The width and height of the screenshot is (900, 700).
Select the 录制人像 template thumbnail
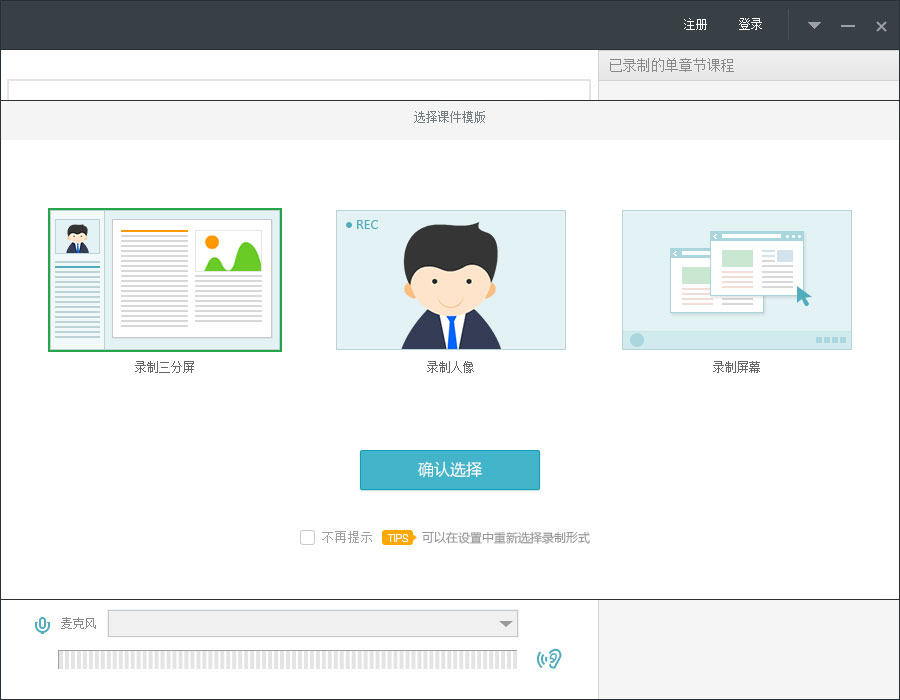450,280
